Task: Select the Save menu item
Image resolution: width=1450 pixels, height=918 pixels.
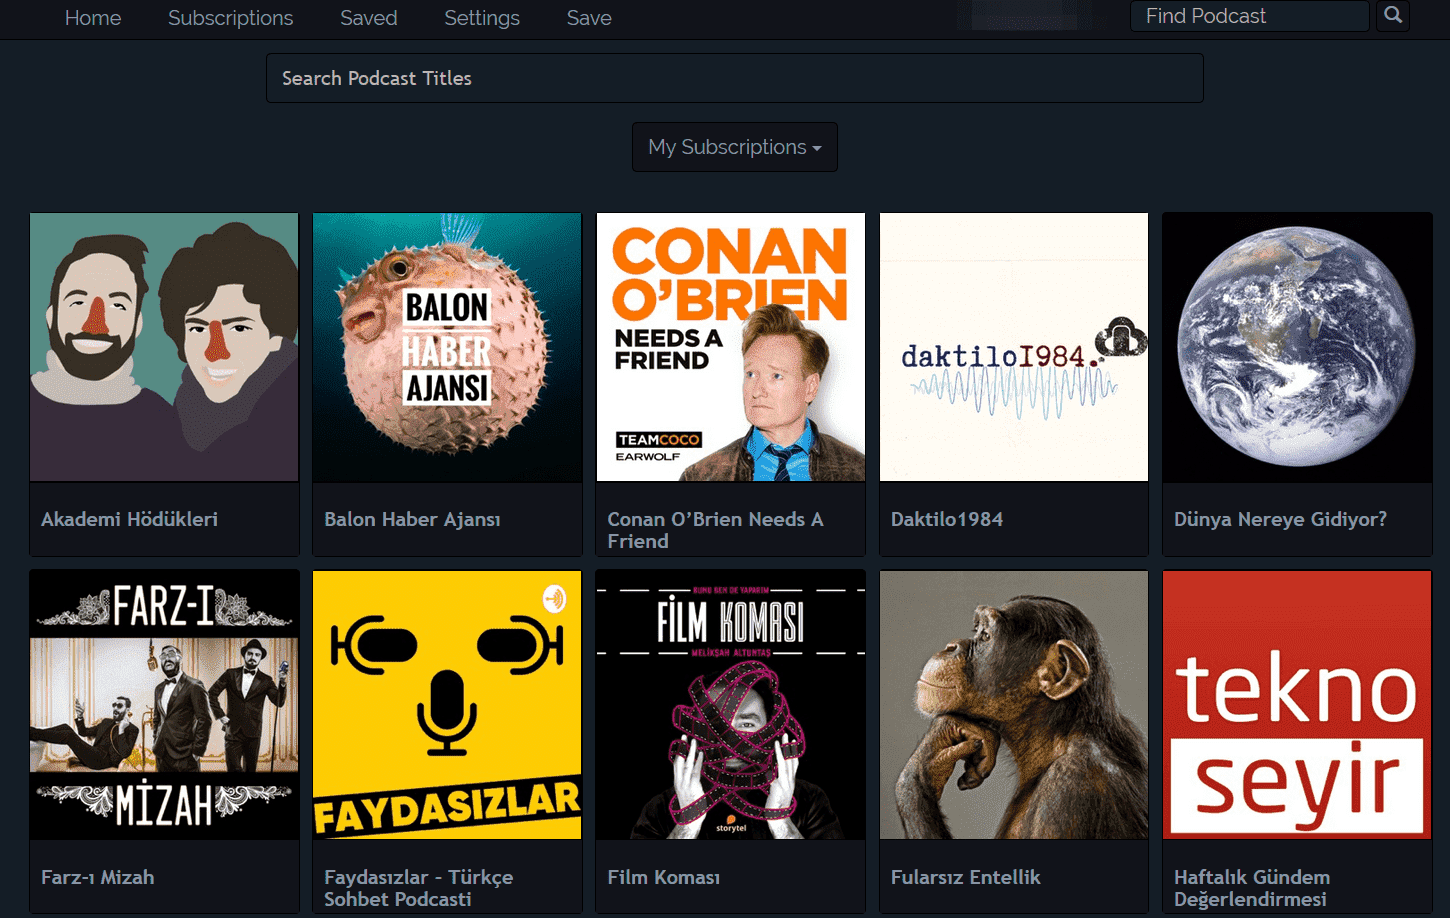Action: (x=589, y=18)
